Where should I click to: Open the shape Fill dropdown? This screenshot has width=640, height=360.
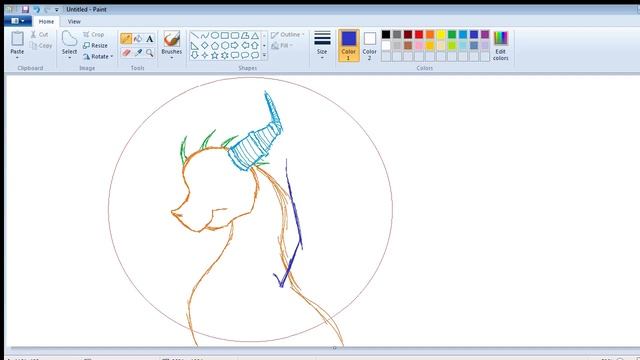click(282, 46)
